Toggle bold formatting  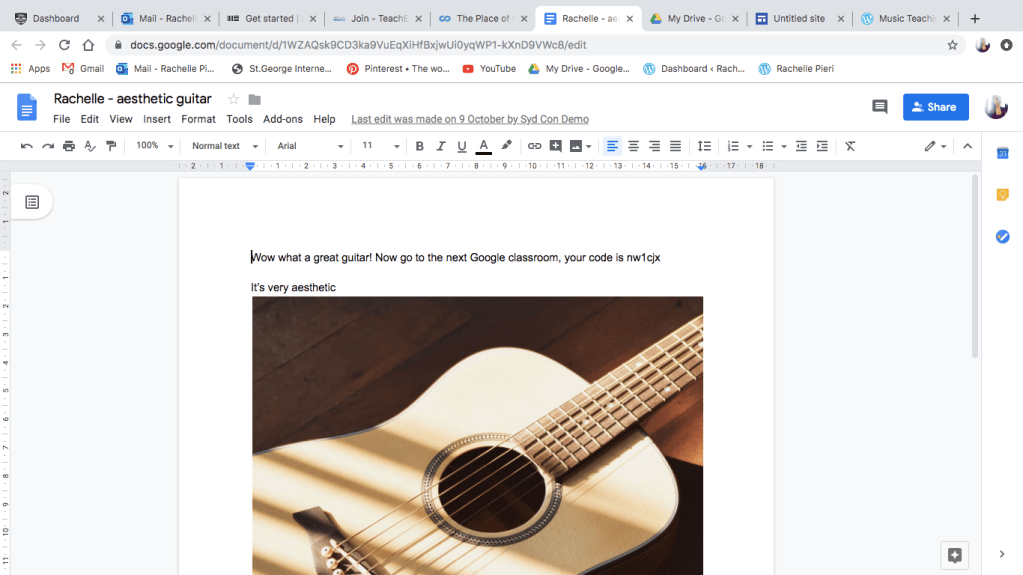point(420,146)
